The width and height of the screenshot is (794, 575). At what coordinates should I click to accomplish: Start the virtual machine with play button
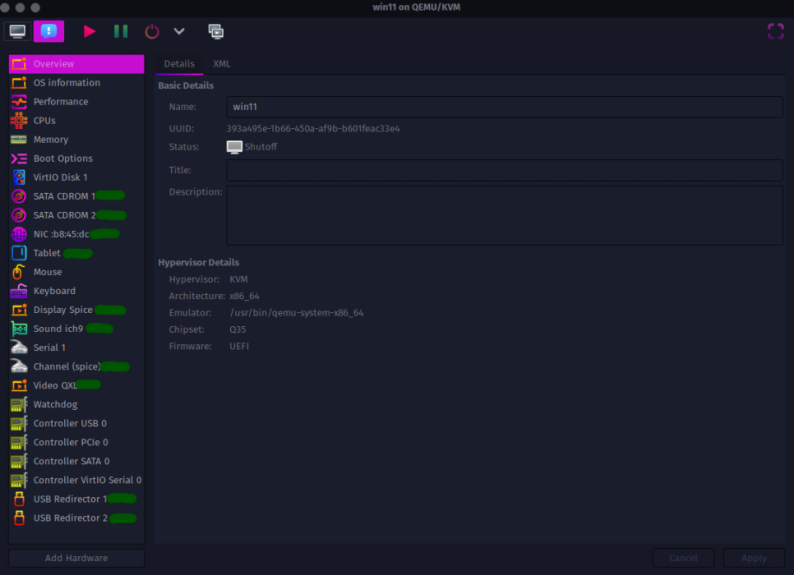(x=89, y=31)
